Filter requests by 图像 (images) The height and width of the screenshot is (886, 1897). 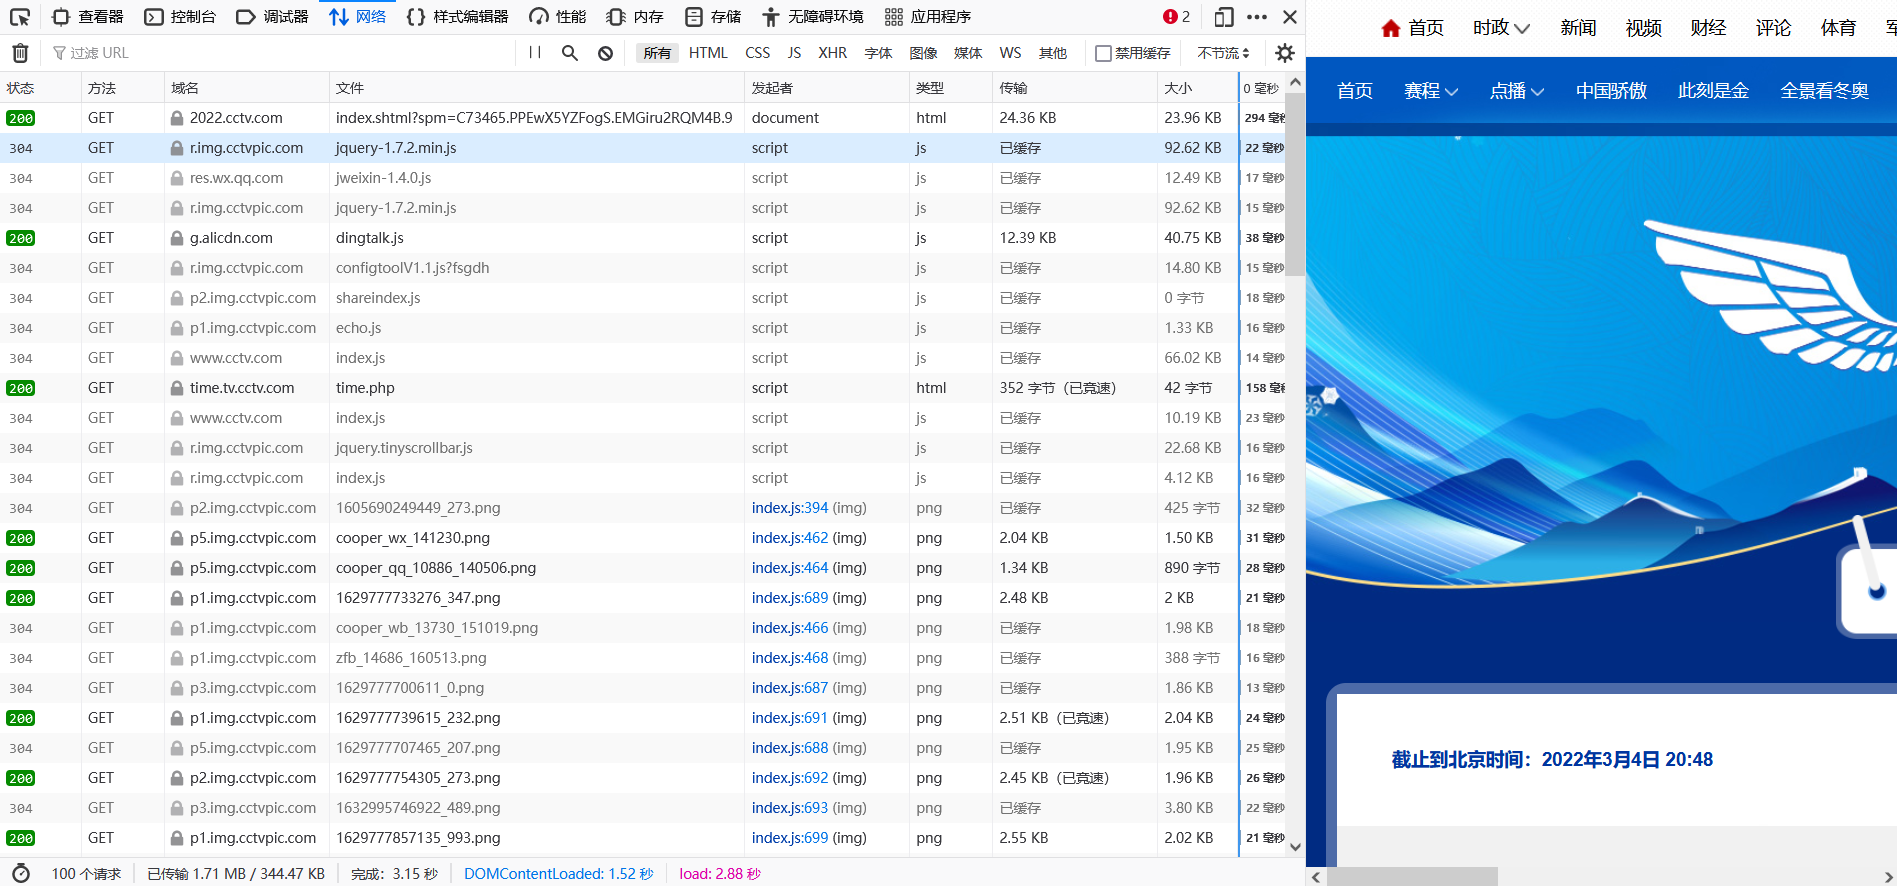coord(923,53)
